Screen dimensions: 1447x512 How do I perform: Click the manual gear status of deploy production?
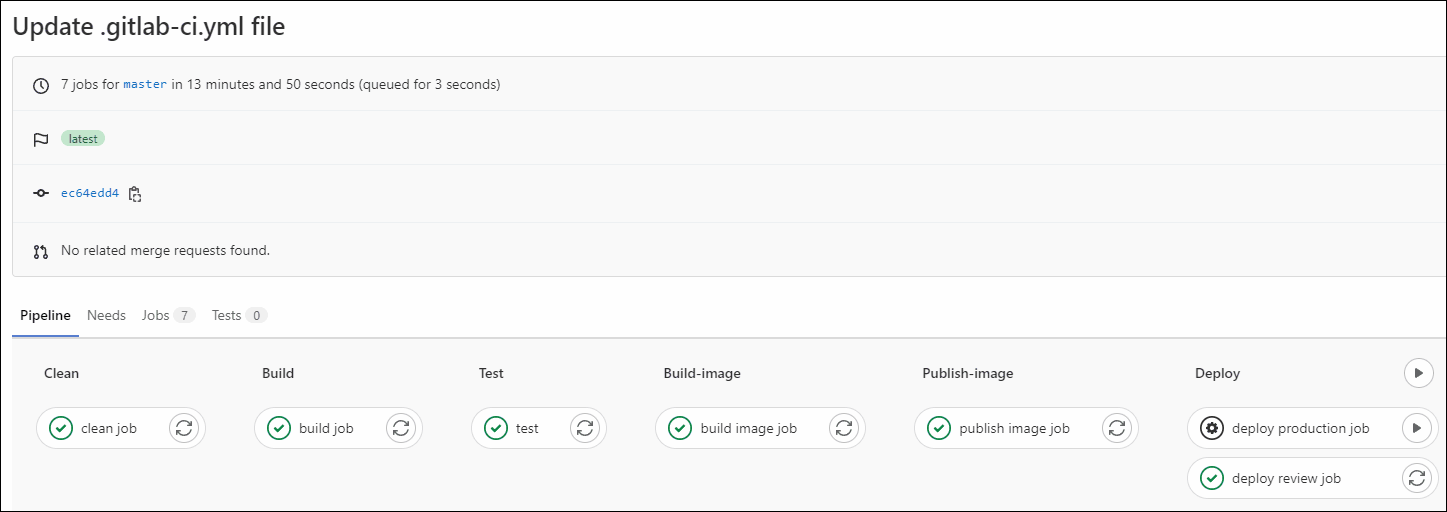point(1212,428)
